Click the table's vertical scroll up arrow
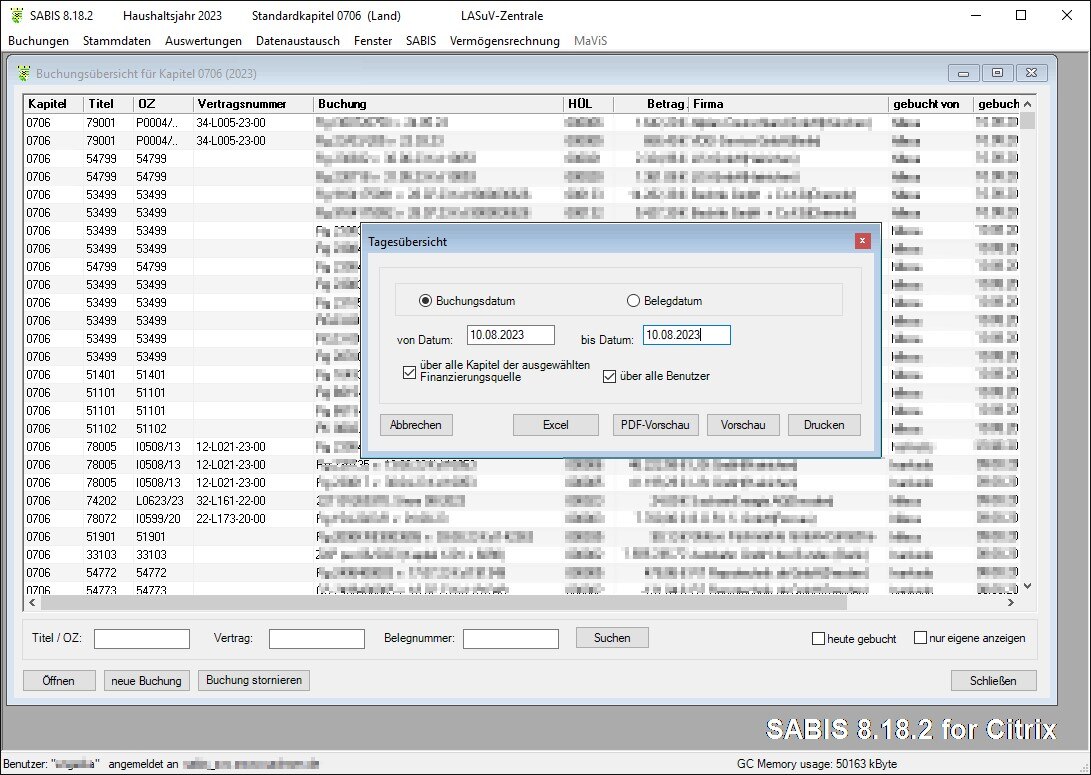Screen dimensions: 1091x775 1028,104
